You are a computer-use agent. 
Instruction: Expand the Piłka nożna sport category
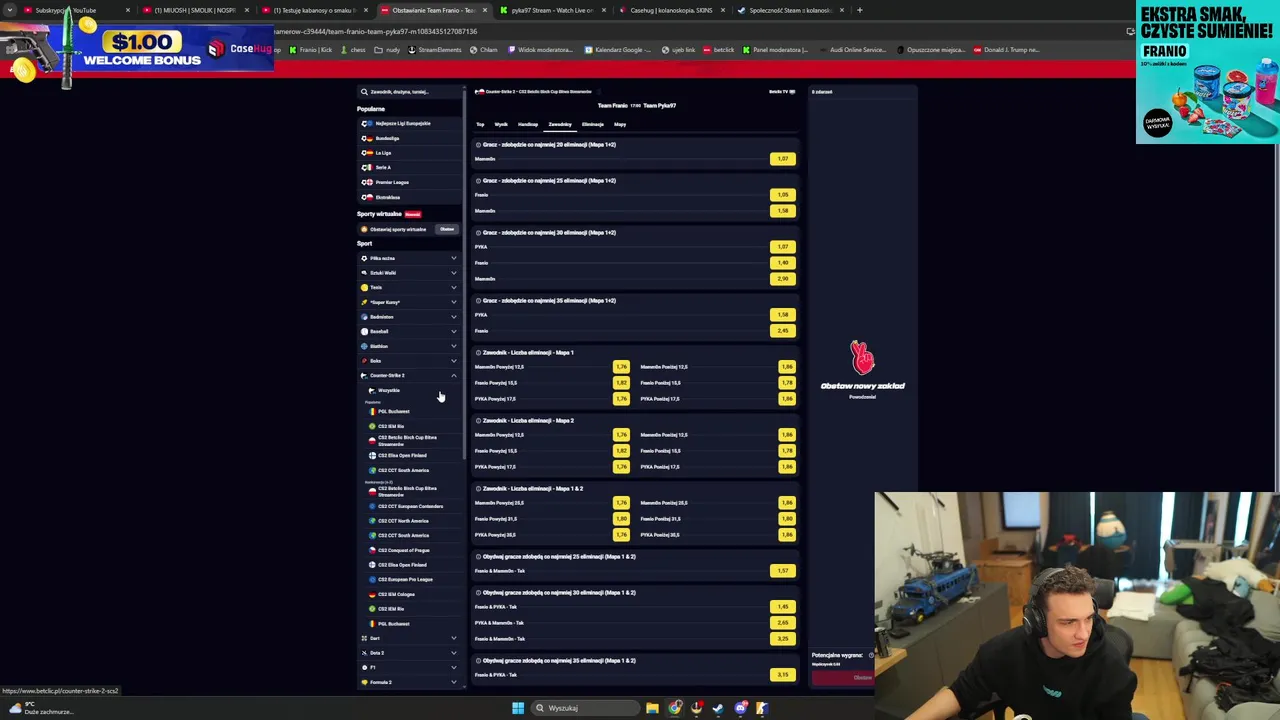pyautogui.click(x=410, y=258)
